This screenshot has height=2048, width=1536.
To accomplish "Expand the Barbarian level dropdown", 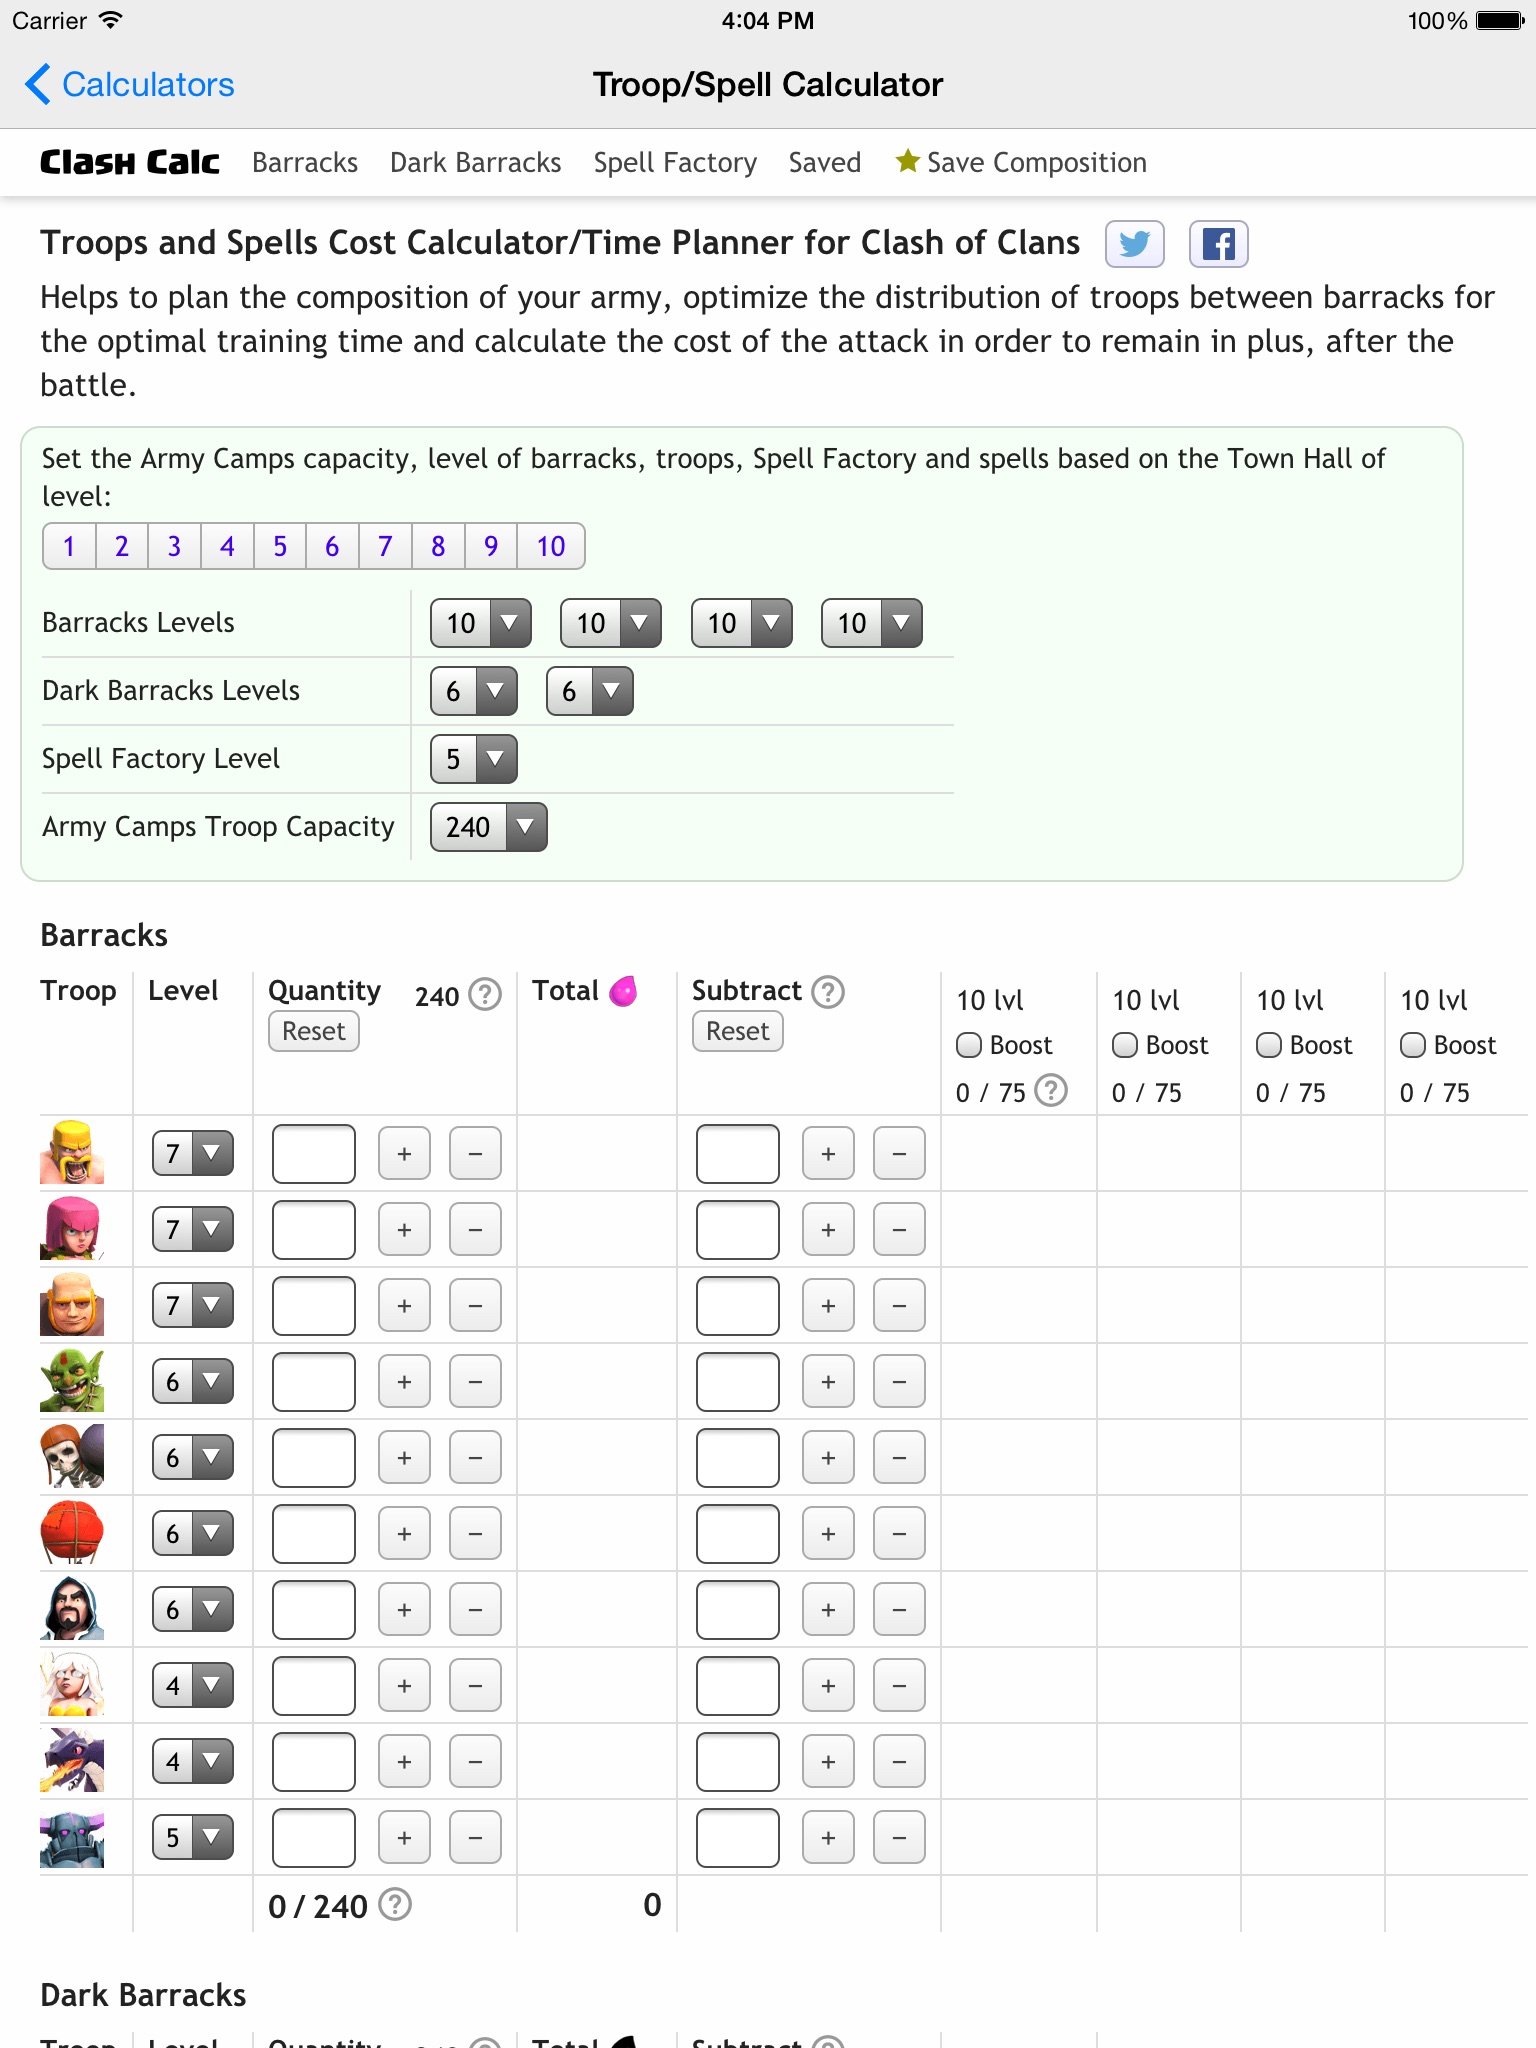I will (x=193, y=1153).
